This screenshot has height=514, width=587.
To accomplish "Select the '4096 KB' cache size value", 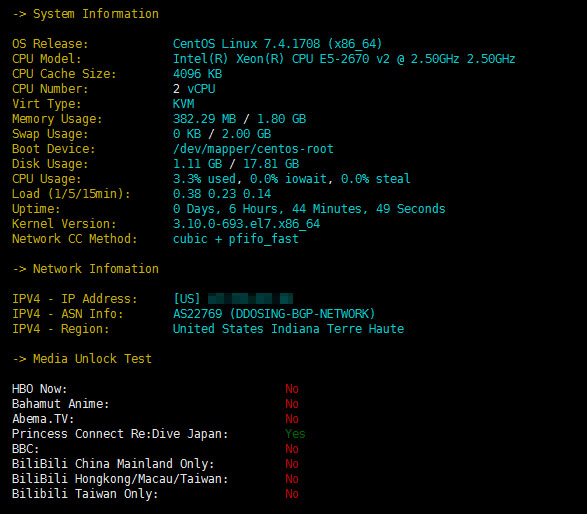I will [x=197, y=74].
